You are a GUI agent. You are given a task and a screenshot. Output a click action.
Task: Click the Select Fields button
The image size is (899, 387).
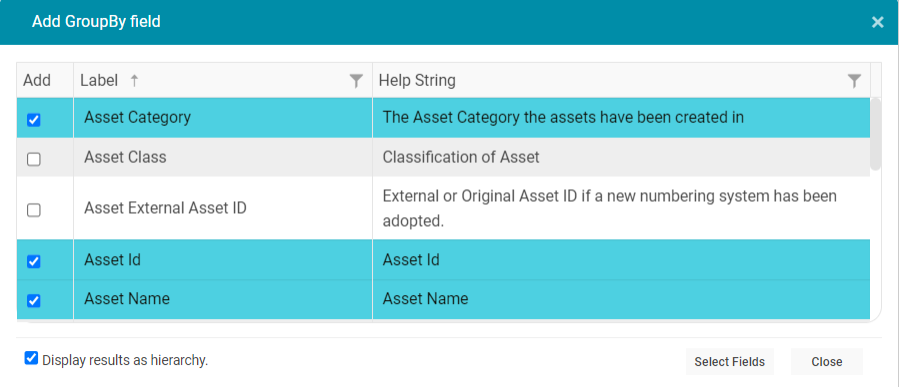point(729,362)
